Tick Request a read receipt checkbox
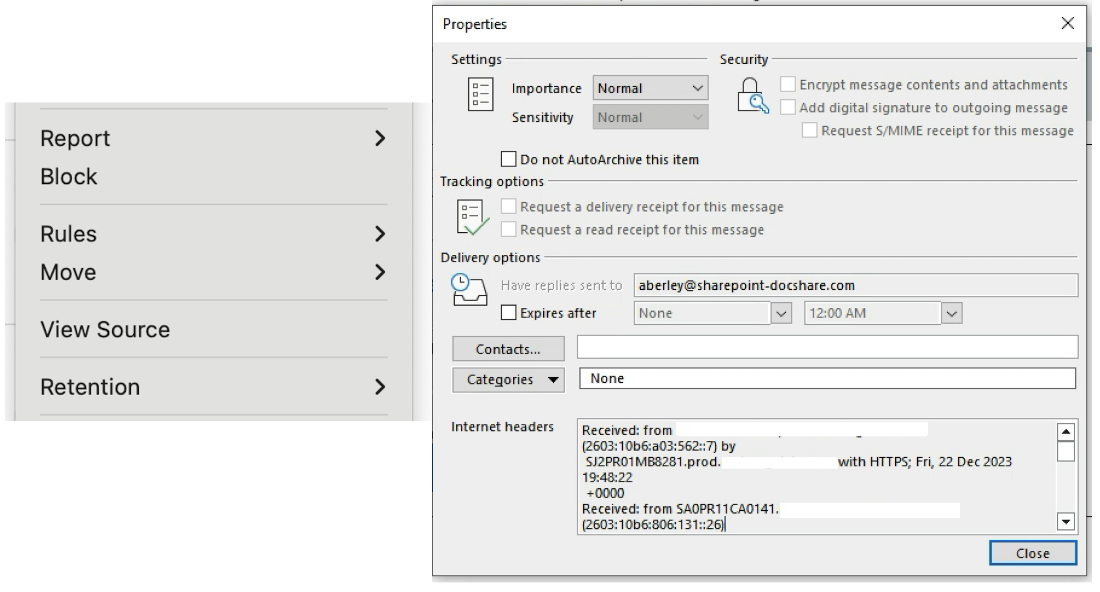1100x592 pixels. (x=509, y=229)
